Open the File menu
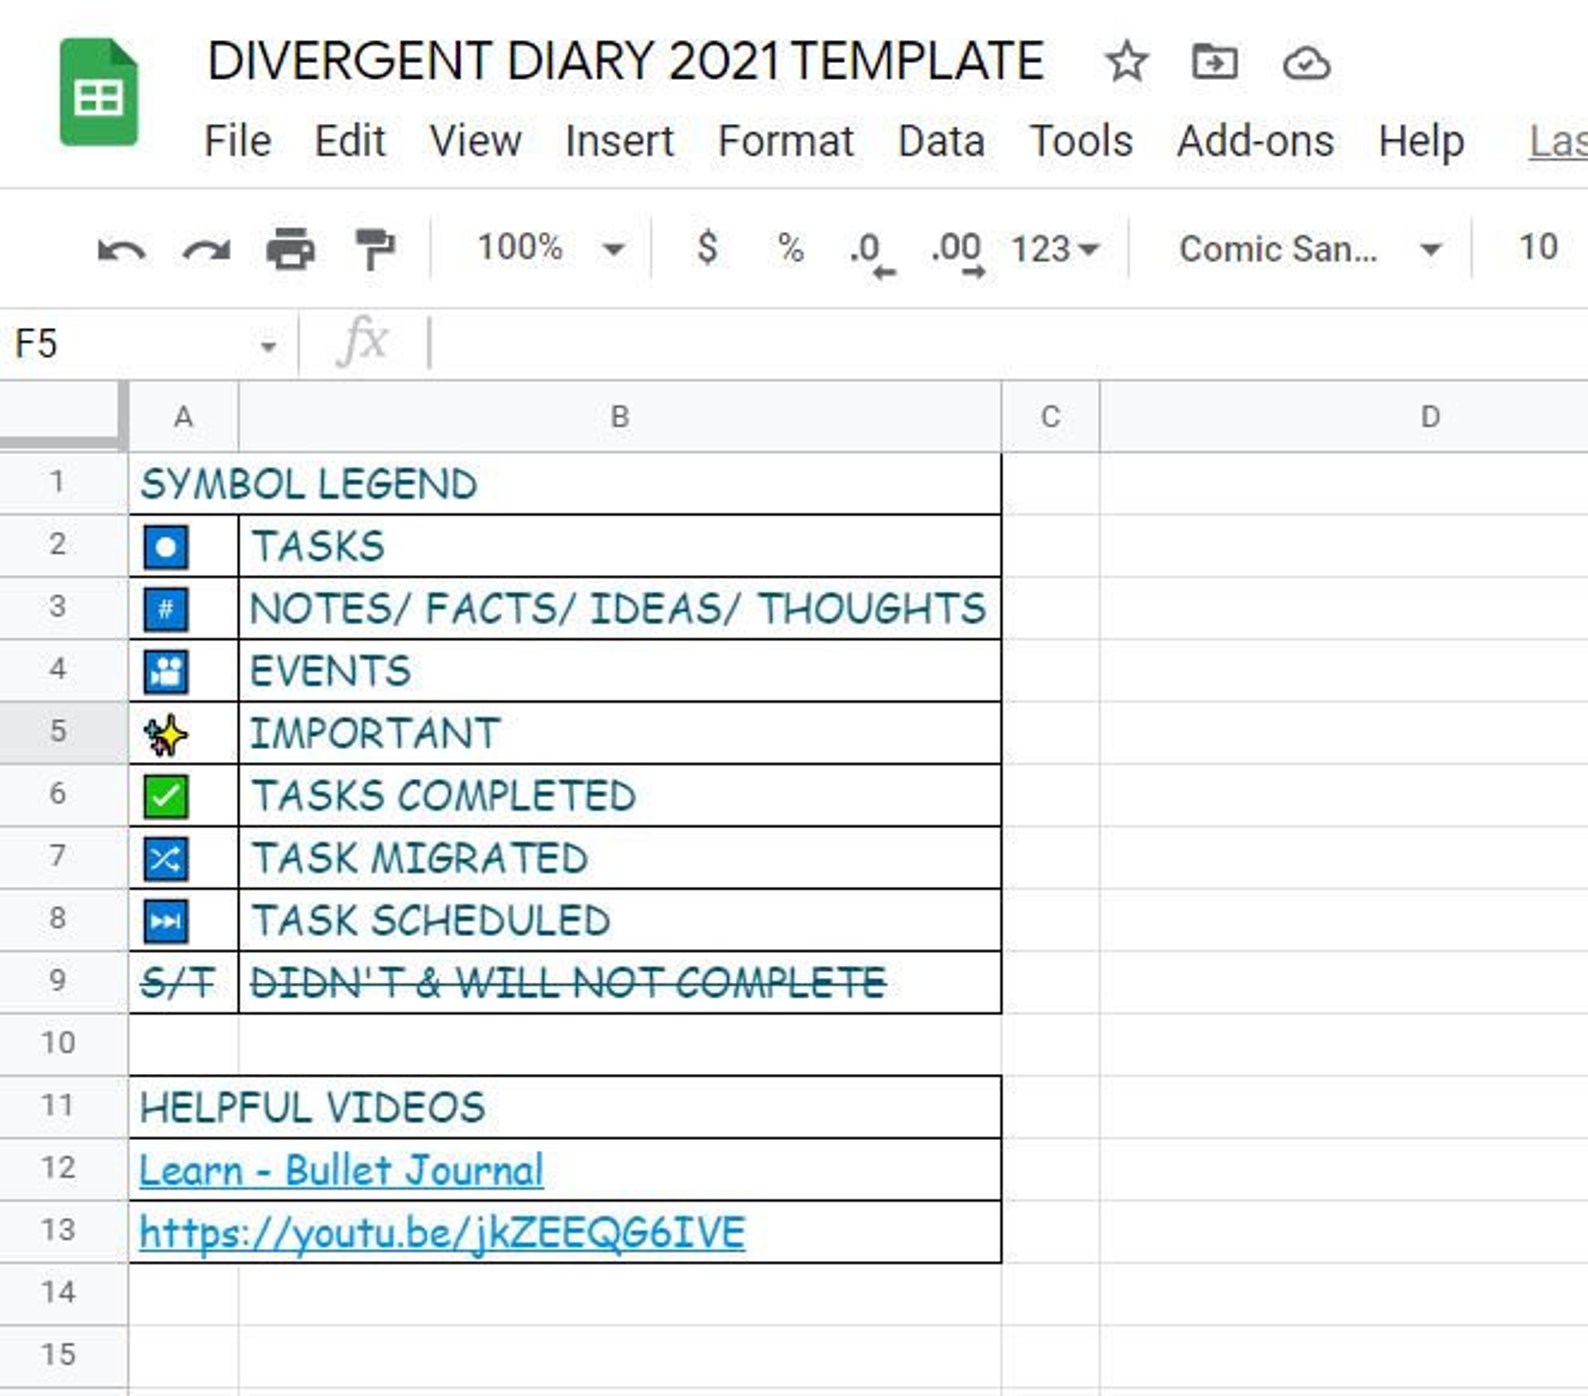This screenshot has height=1396, width=1588. pos(237,141)
